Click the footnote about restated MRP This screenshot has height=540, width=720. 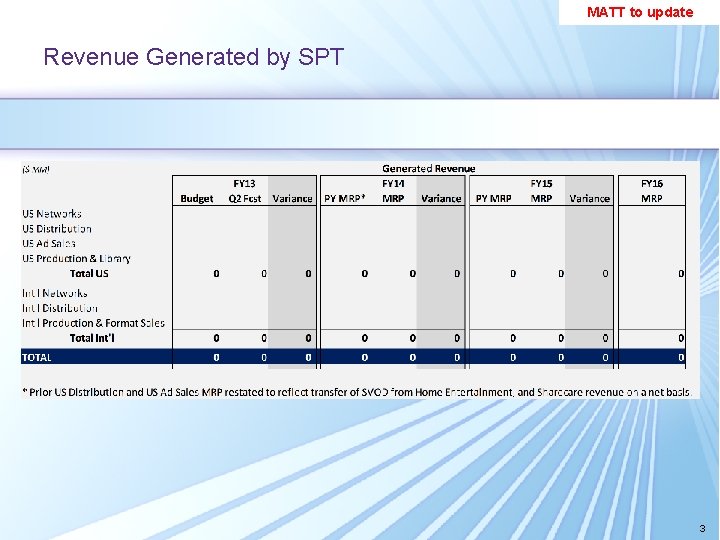click(357, 392)
